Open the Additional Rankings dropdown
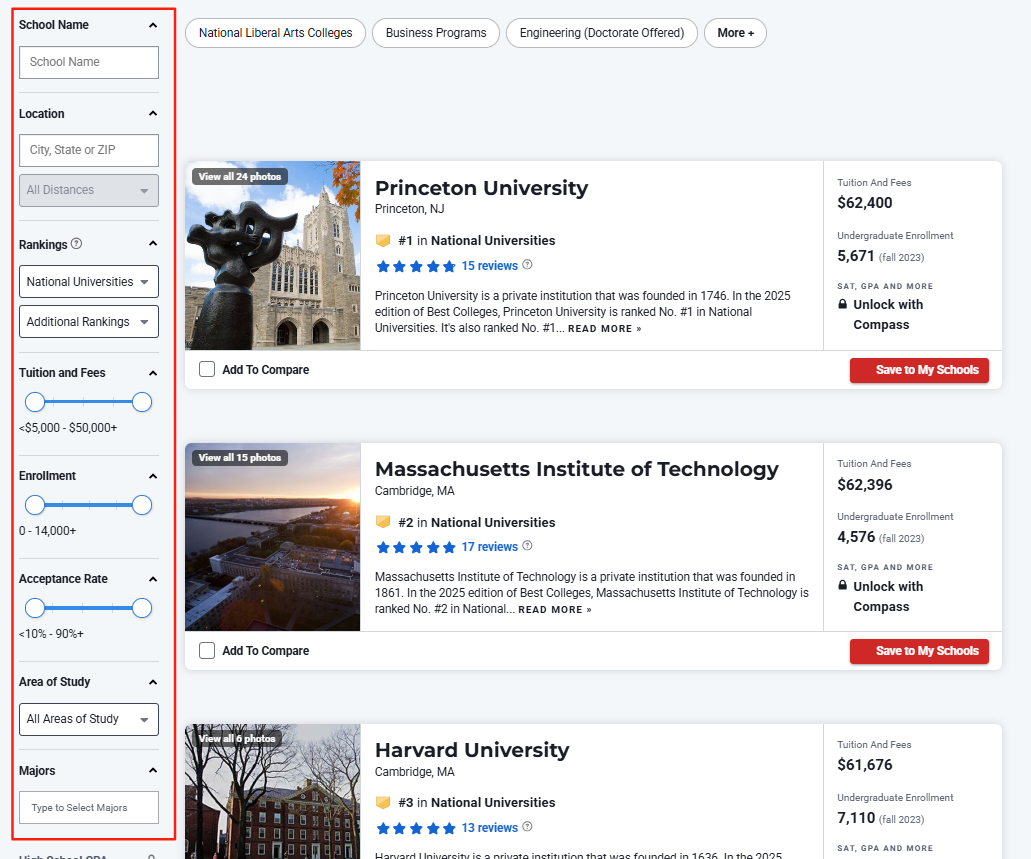Screen dimensions: 1031x859 click(x=89, y=322)
